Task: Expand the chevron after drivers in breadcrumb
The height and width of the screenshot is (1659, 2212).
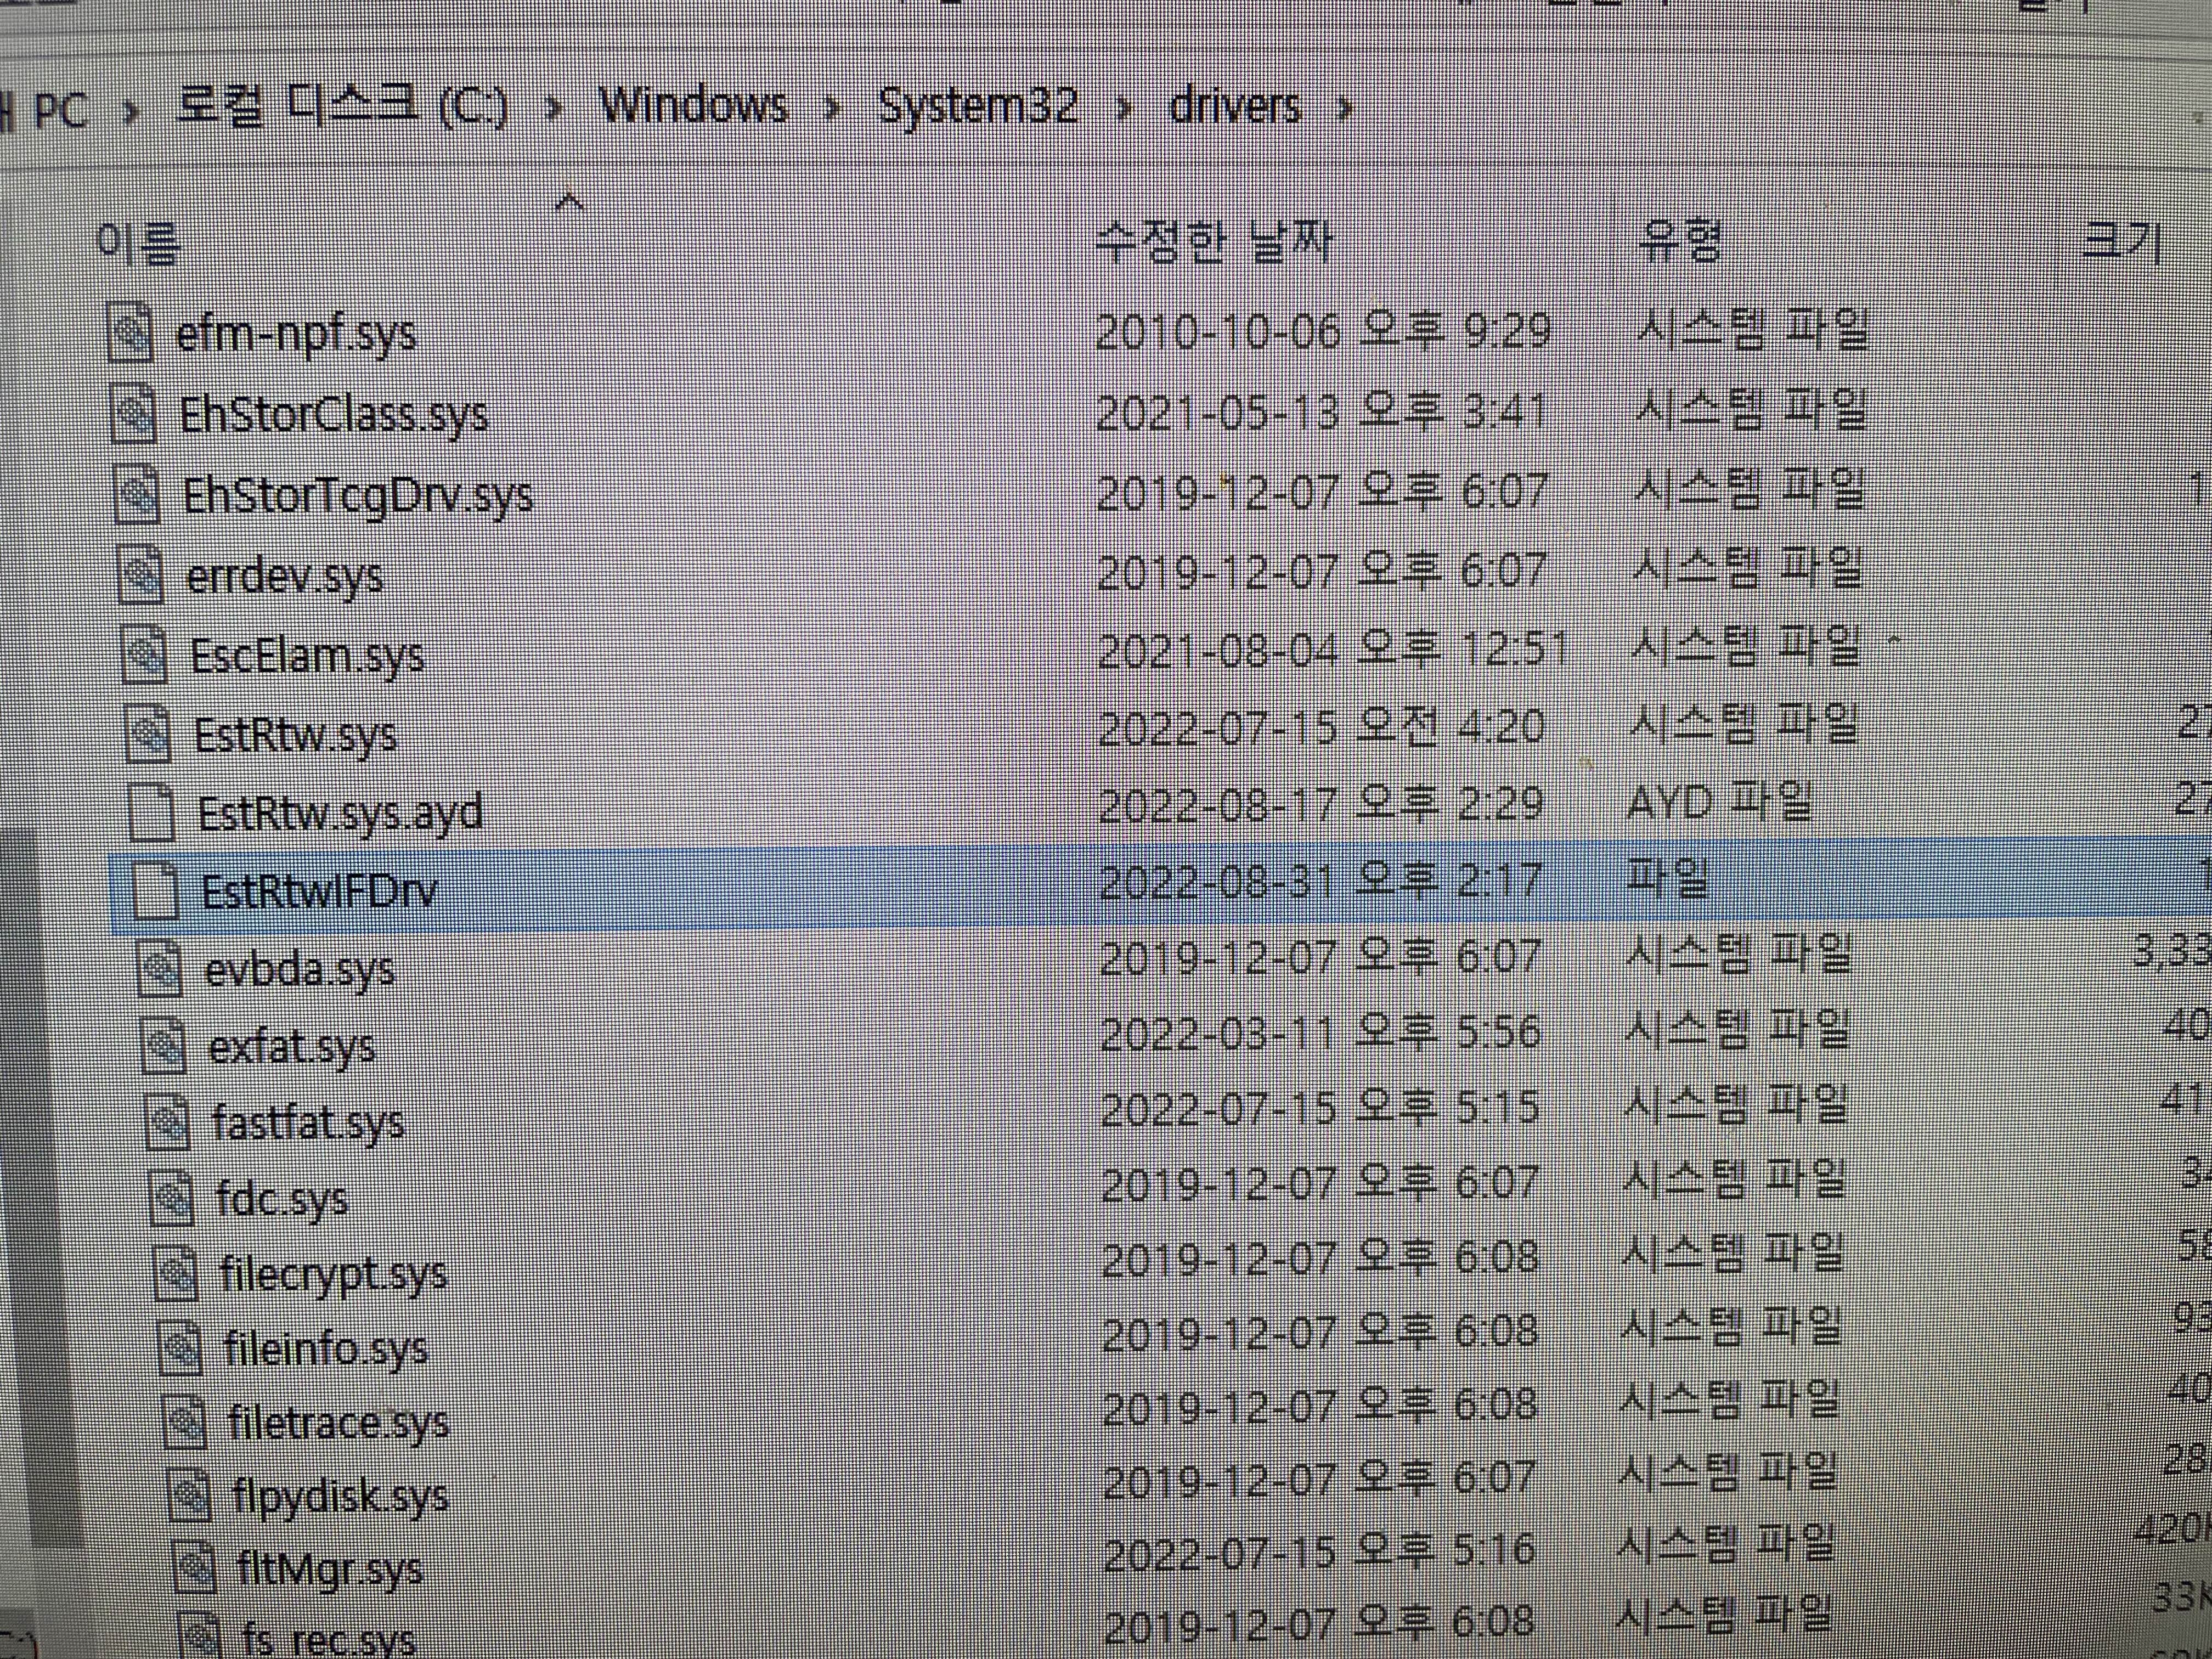Action: 1345,108
